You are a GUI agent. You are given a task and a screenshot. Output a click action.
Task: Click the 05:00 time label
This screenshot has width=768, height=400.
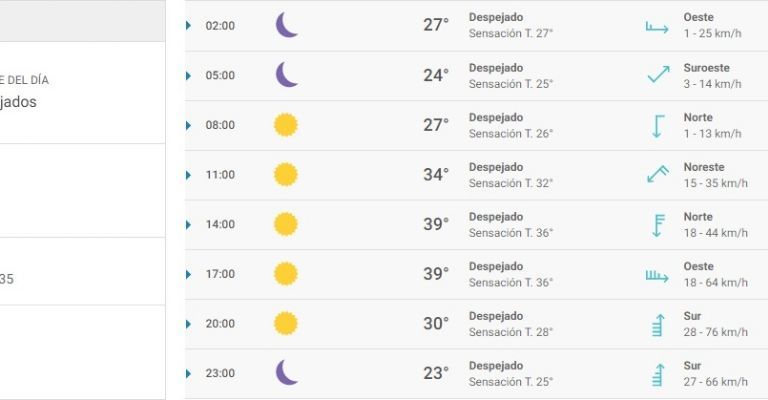tap(220, 75)
